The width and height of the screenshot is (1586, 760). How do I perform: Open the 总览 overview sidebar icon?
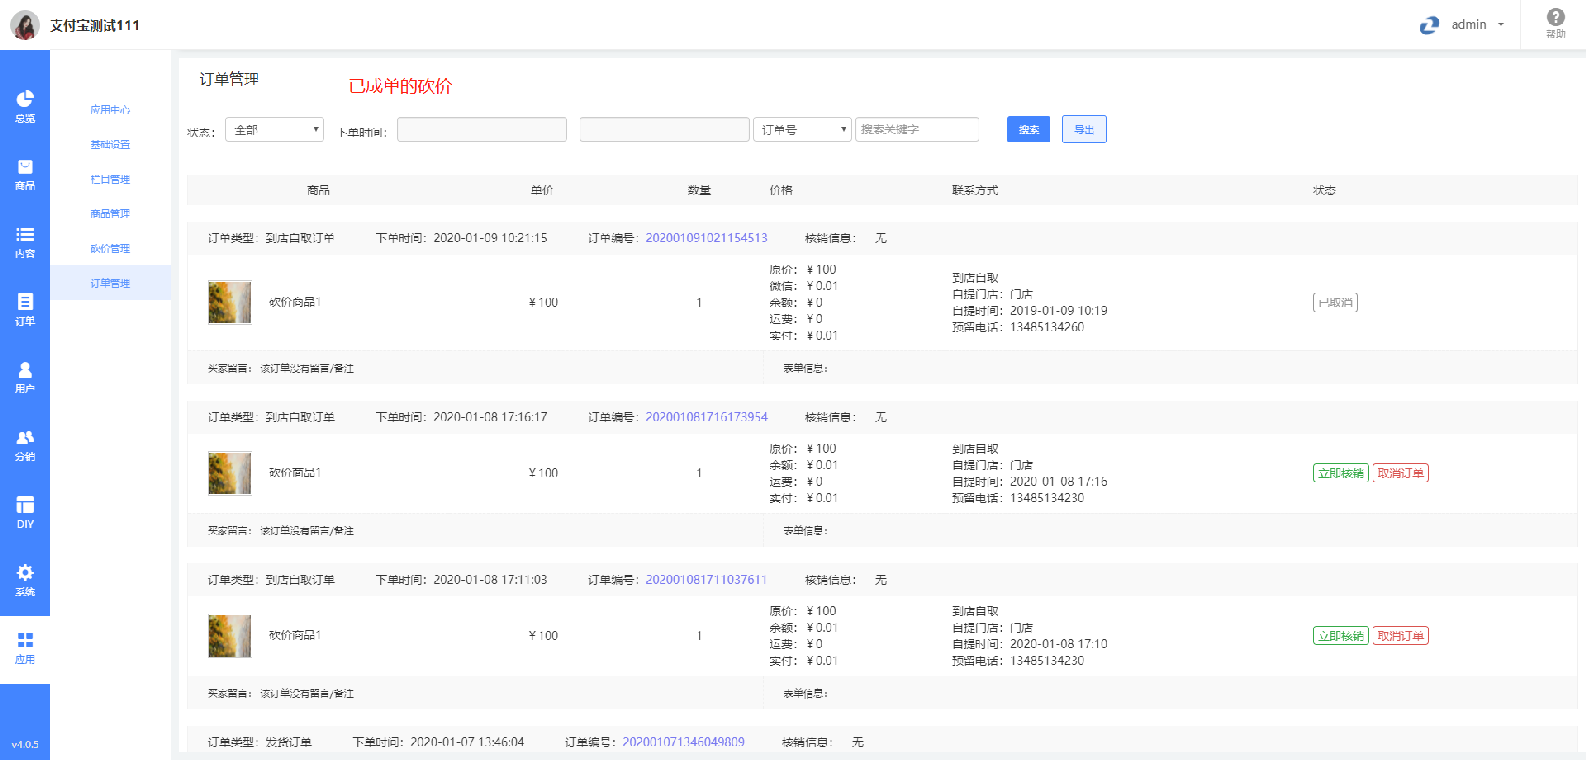pos(25,106)
